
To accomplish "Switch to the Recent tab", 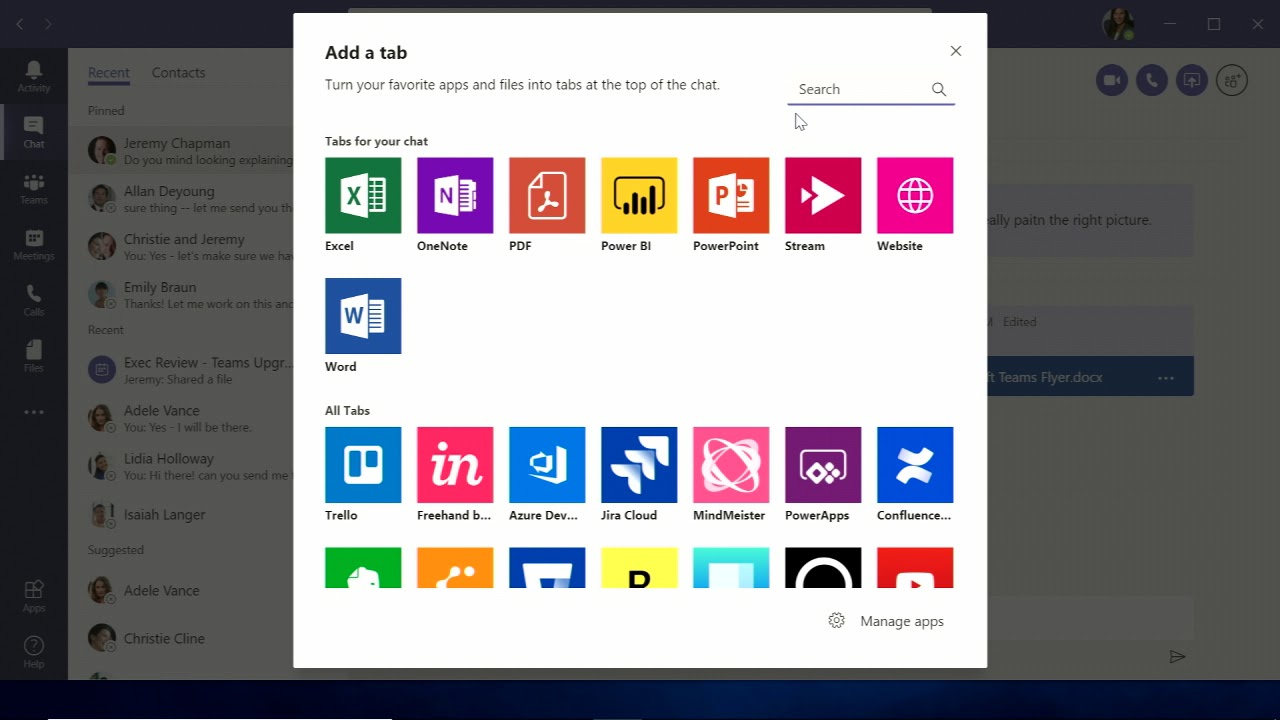I will point(109,72).
